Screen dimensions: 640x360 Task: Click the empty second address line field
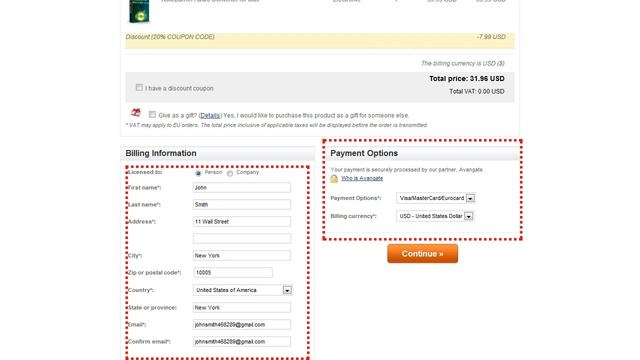(242, 238)
